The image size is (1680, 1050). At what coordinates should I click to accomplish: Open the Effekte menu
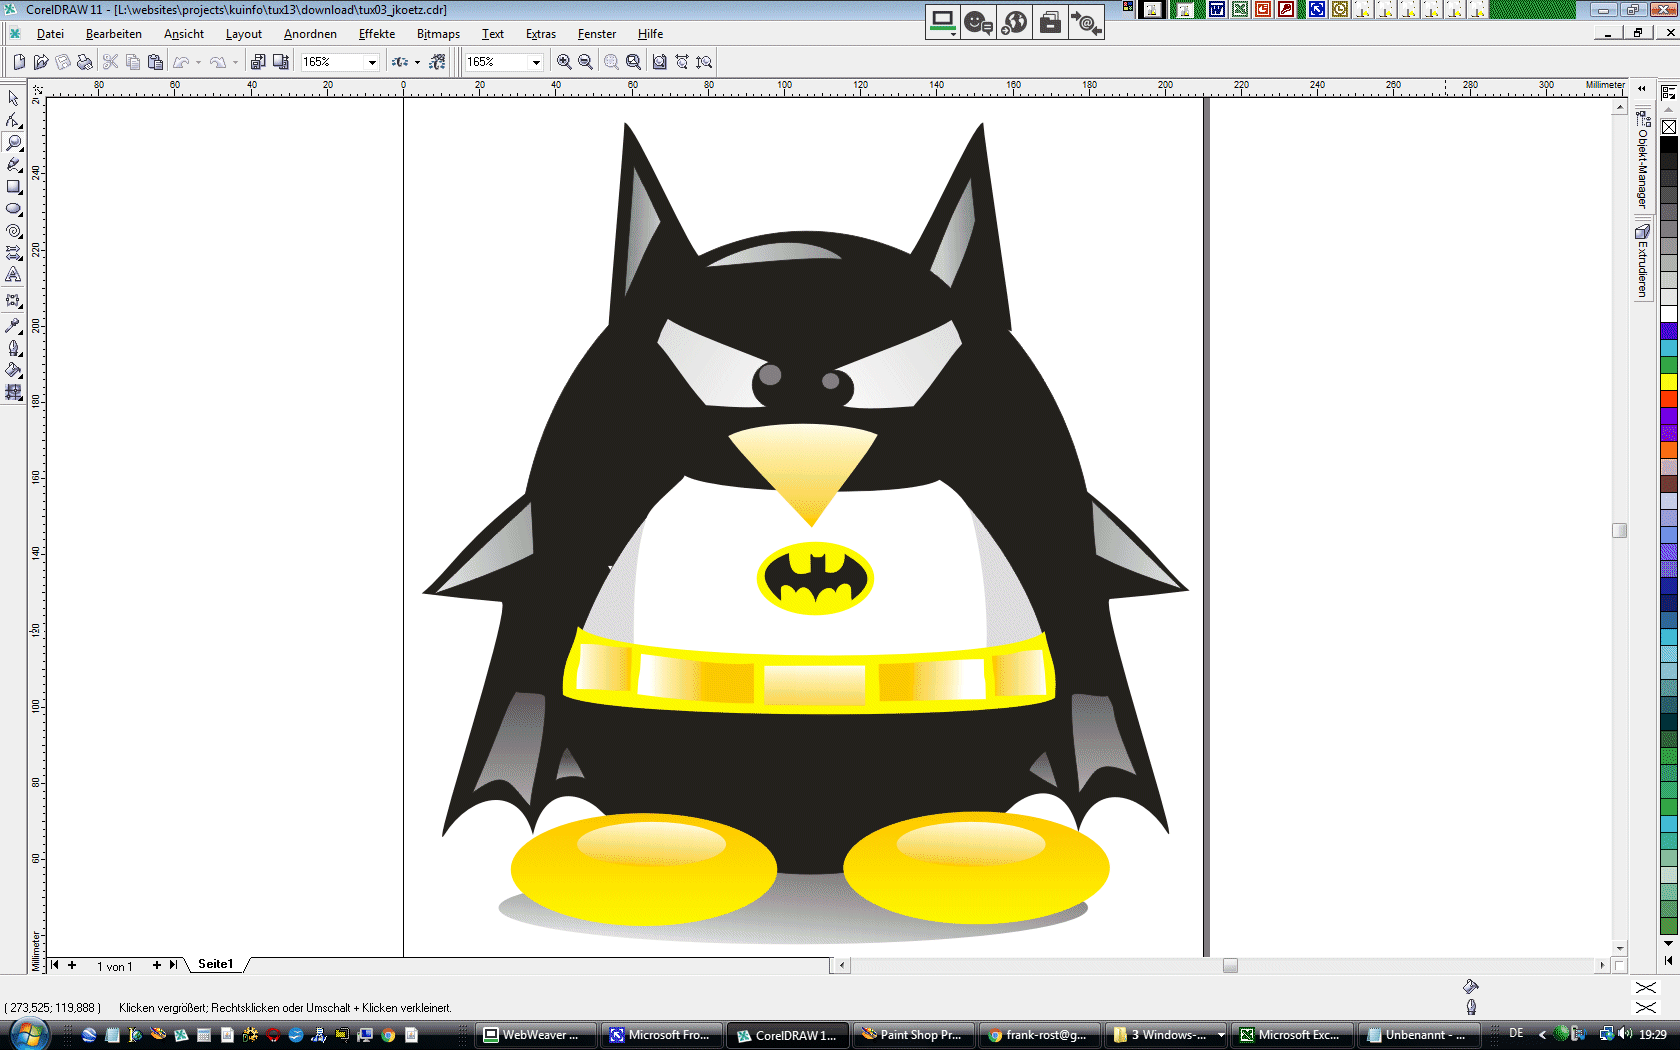tap(377, 34)
